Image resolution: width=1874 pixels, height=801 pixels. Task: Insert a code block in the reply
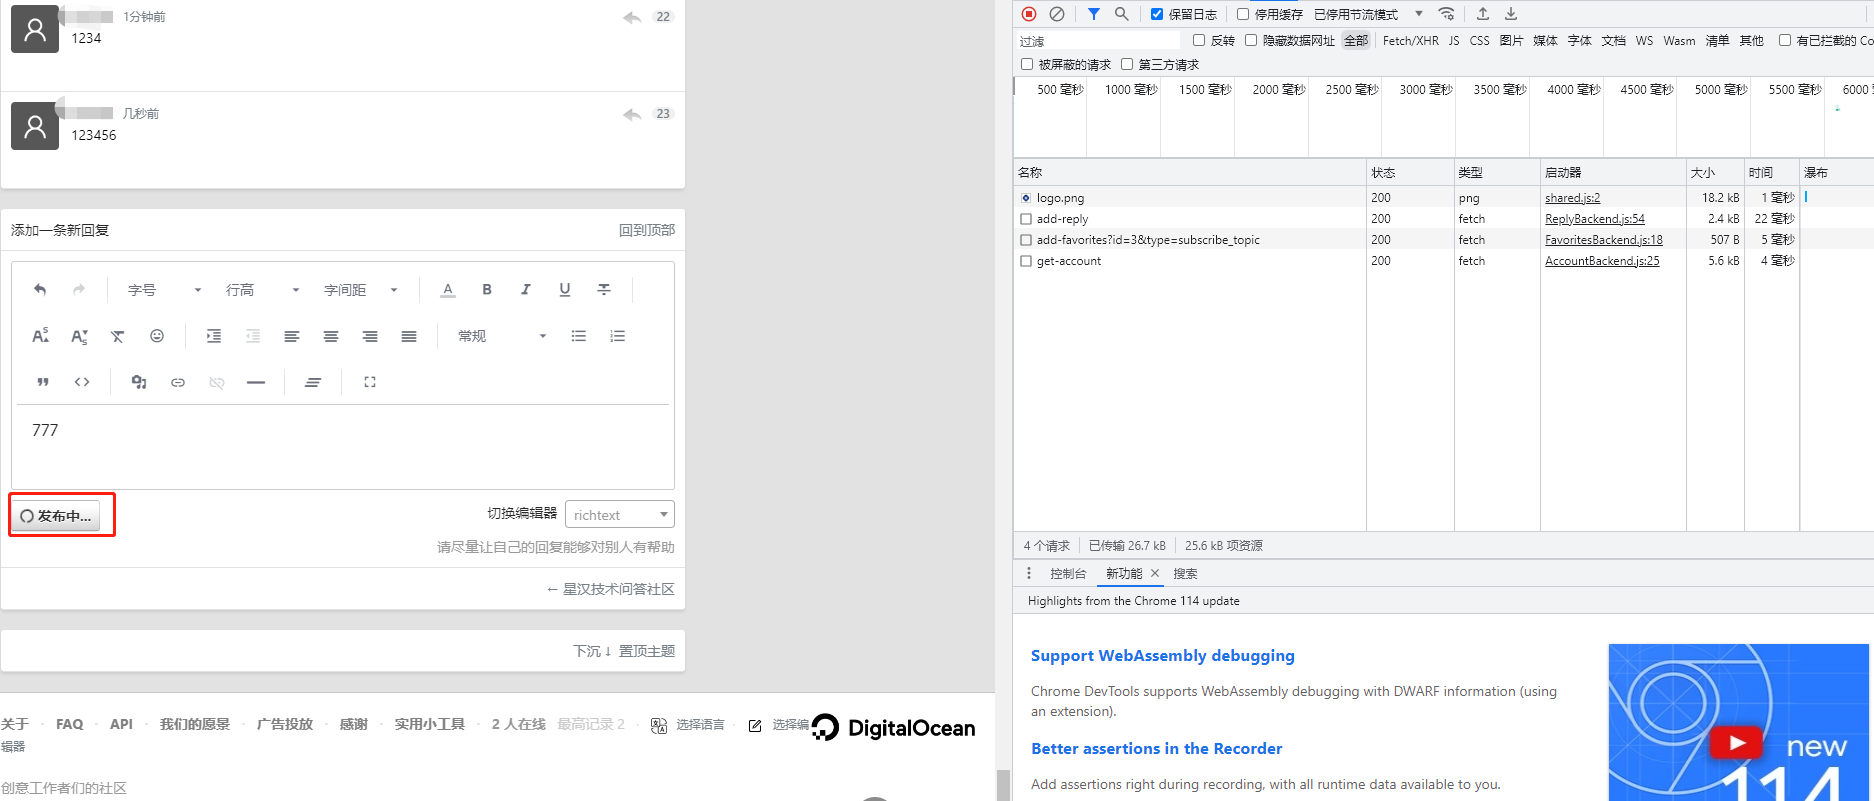pos(82,382)
